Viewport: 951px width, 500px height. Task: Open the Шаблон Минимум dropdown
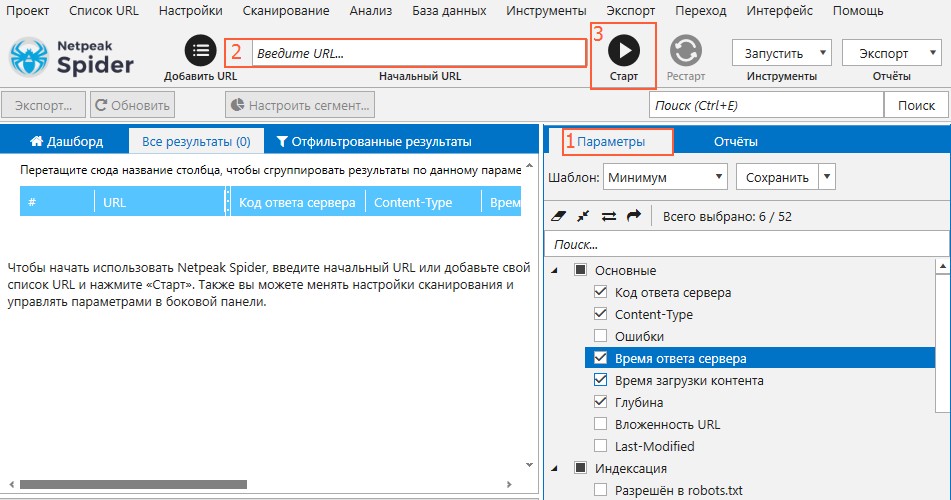point(665,178)
